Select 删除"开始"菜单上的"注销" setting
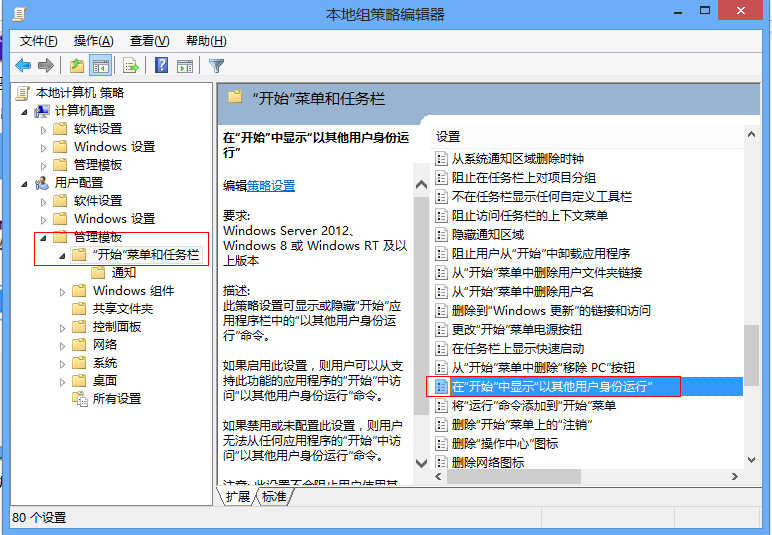The height and width of the screenshot is (535, 772). [522, 424]
